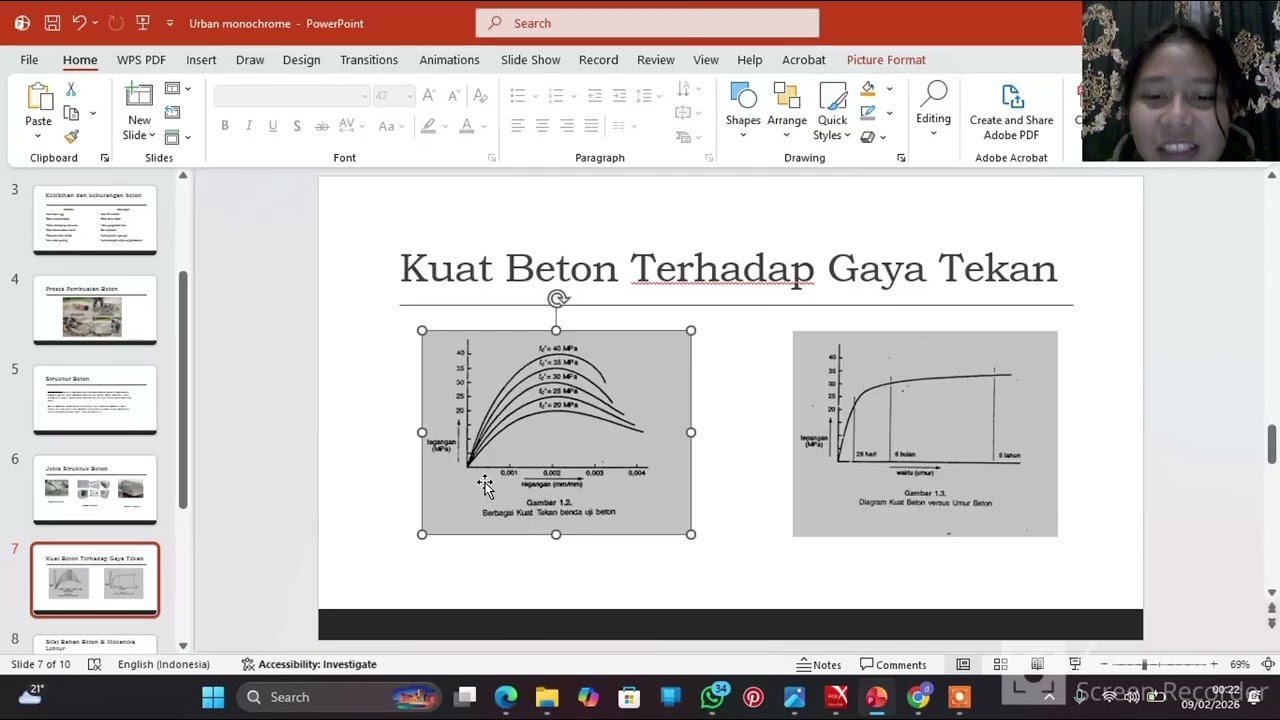Click the Copy icon in Clipboard
The width and height of the screenshot is (1280, 720).
[x=71, y=113]
